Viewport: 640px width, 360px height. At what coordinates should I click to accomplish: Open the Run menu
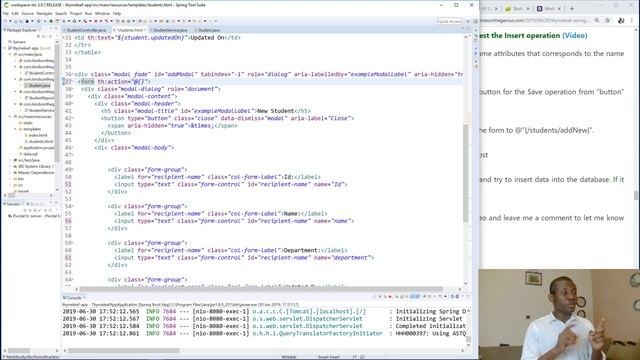coord(89,13)
